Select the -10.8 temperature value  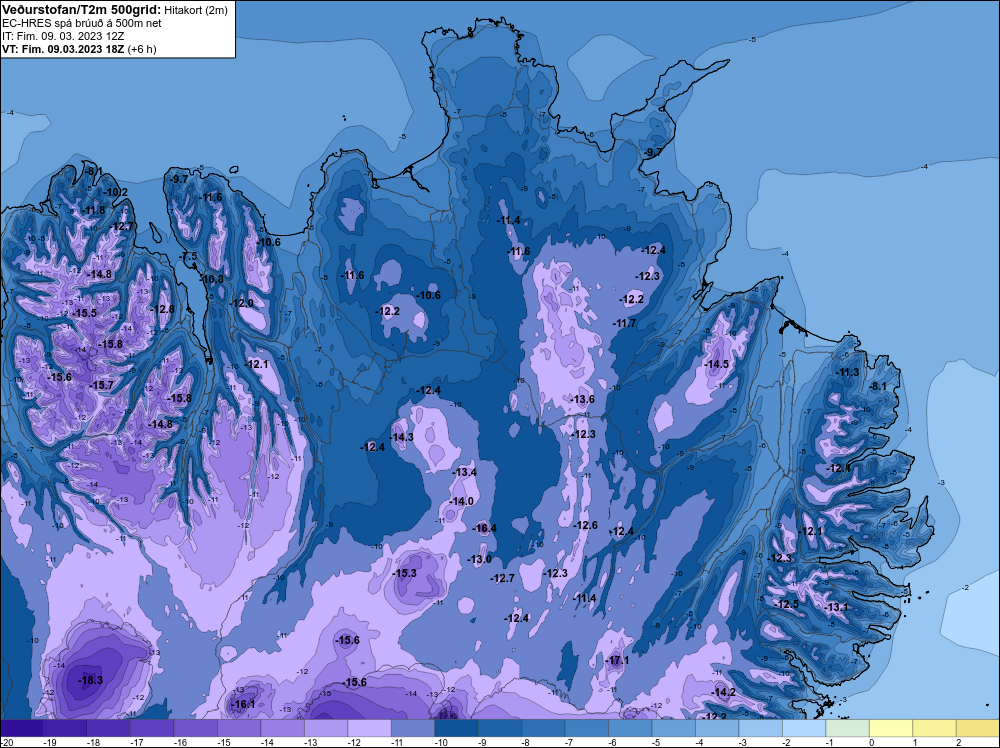click(x=212, y=279)
